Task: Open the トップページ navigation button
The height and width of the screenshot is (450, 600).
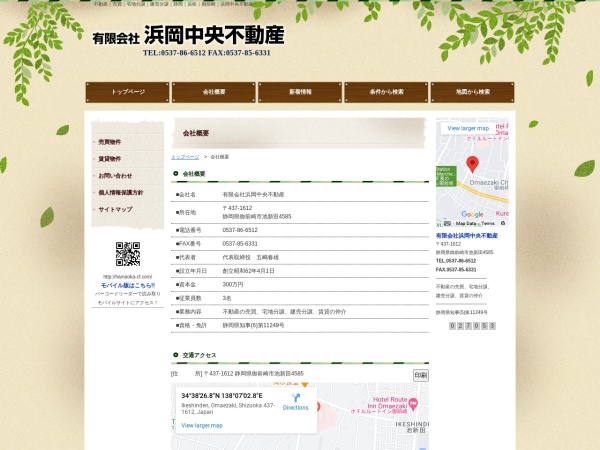Action: tap(127, 92)
